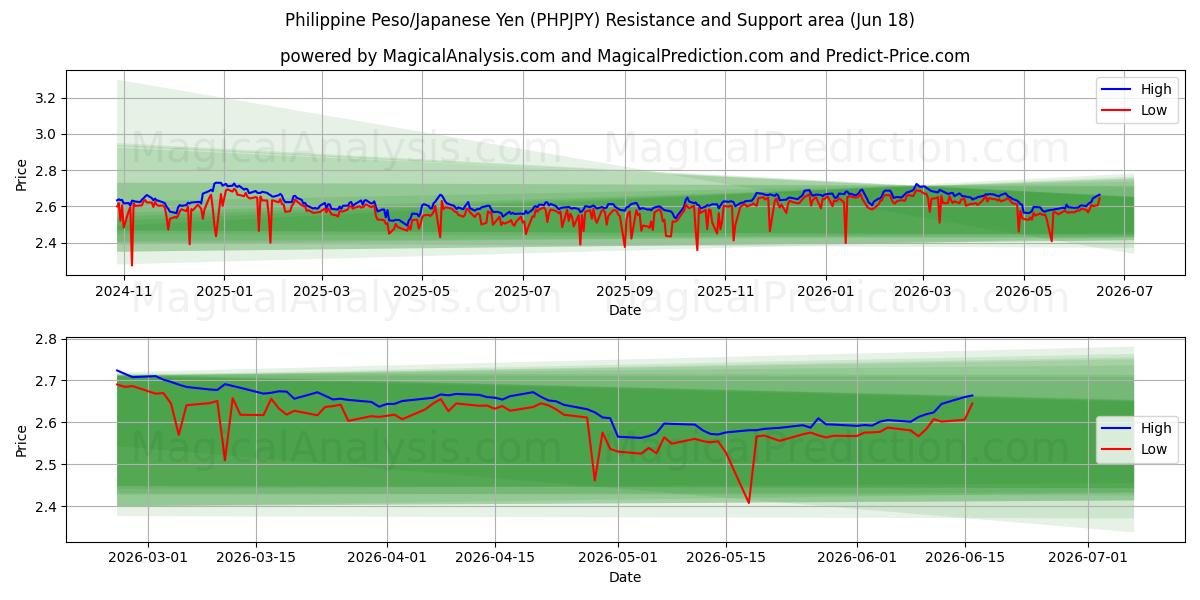This screenshot has height=600, width=1200.
Task: Click the 2025-03 tick label
Action: [x=322, y=292]
